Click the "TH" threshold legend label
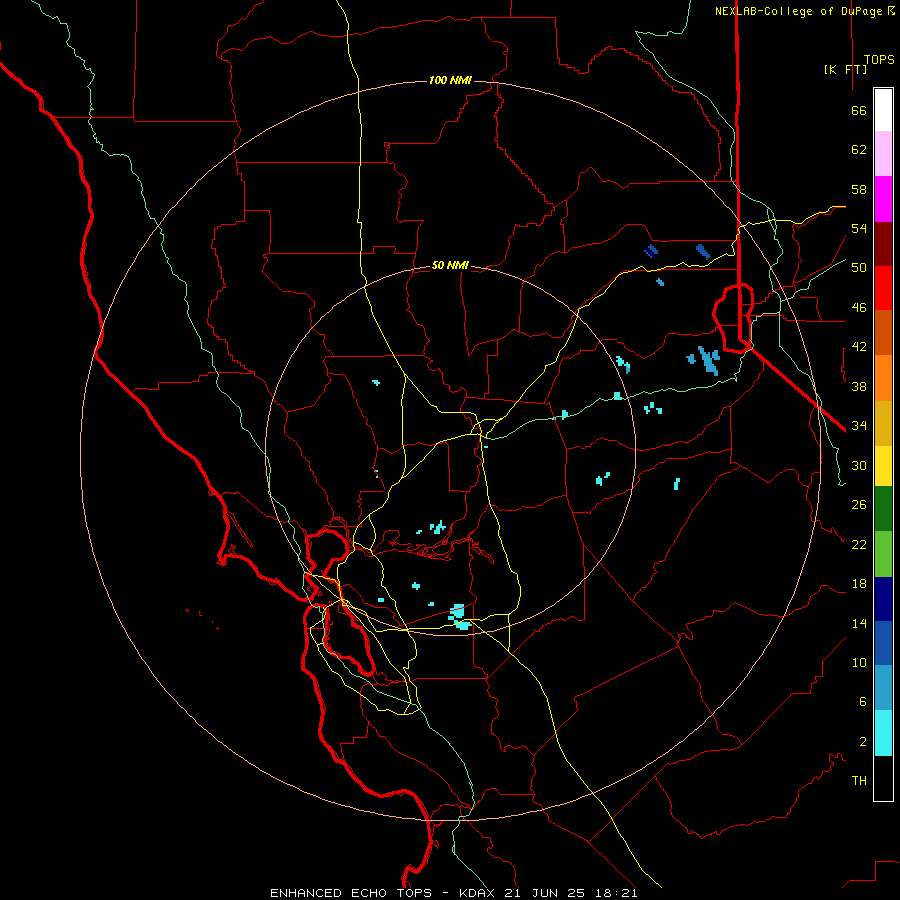 tap(859, 781)
